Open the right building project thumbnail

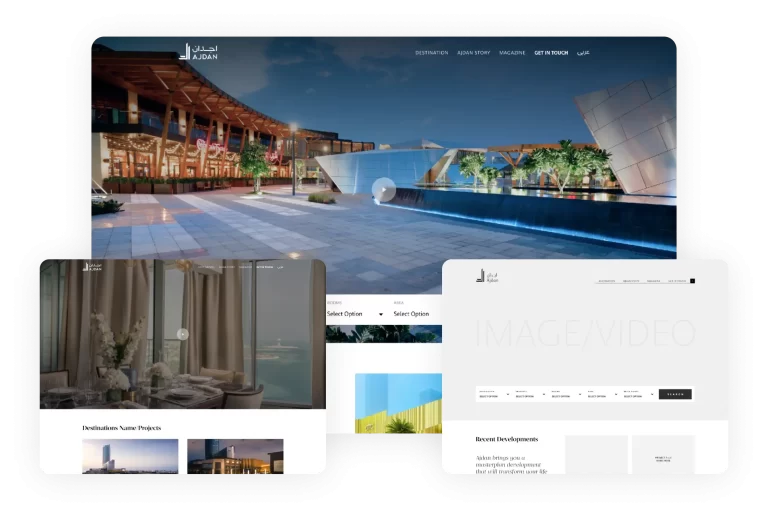coord(235,456)
